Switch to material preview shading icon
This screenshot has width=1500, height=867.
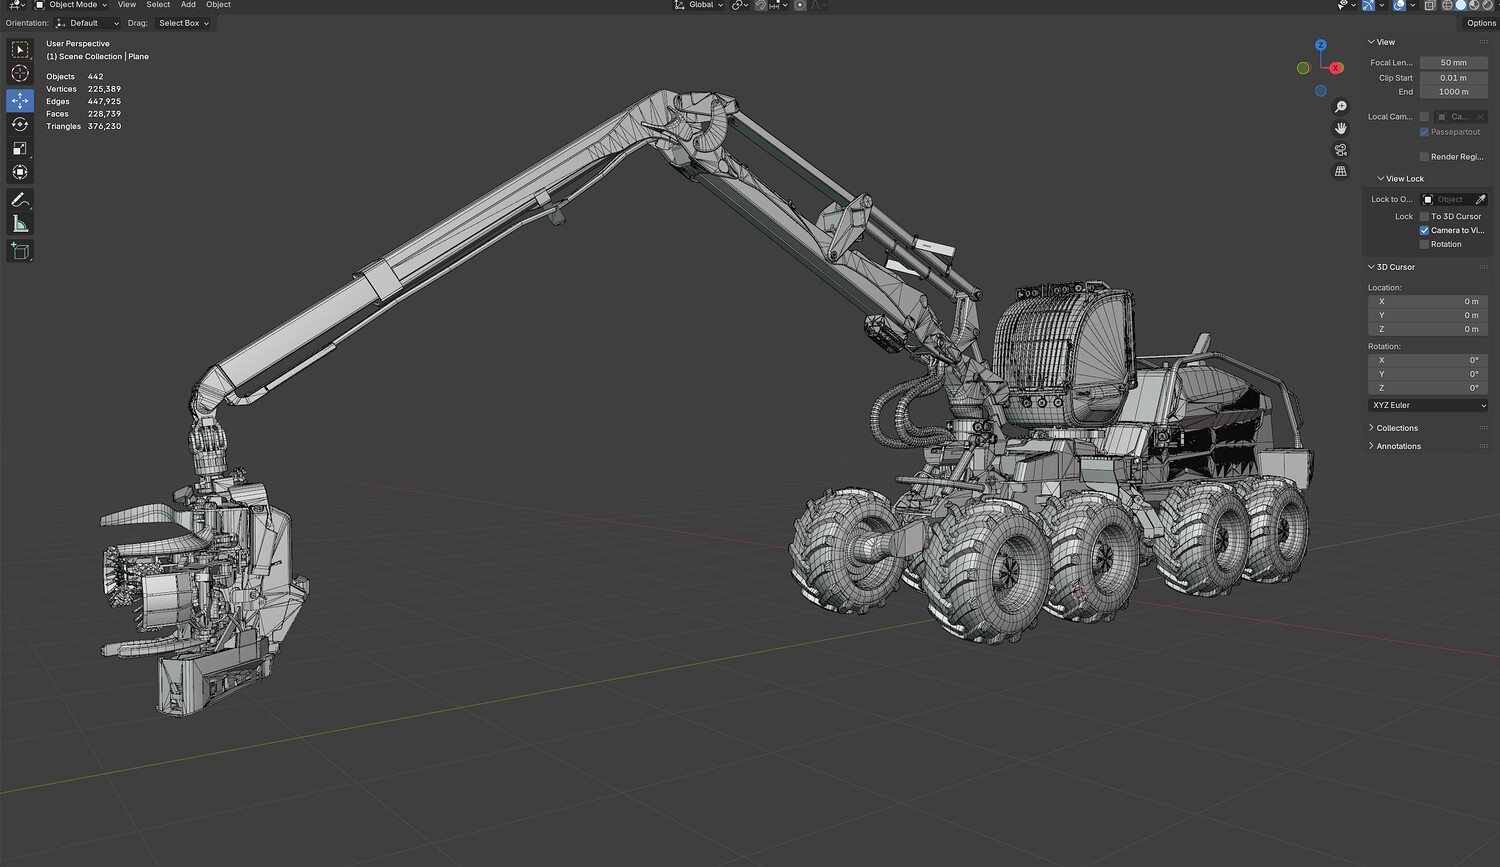pyautogui.click(x=1474, y=5)
